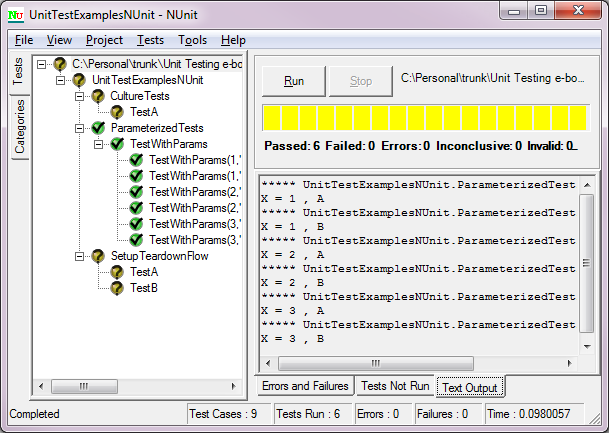Click the green checkmark icon beside ParameterizedTests
The image size is (609, 433).
[x=98, y=128]
